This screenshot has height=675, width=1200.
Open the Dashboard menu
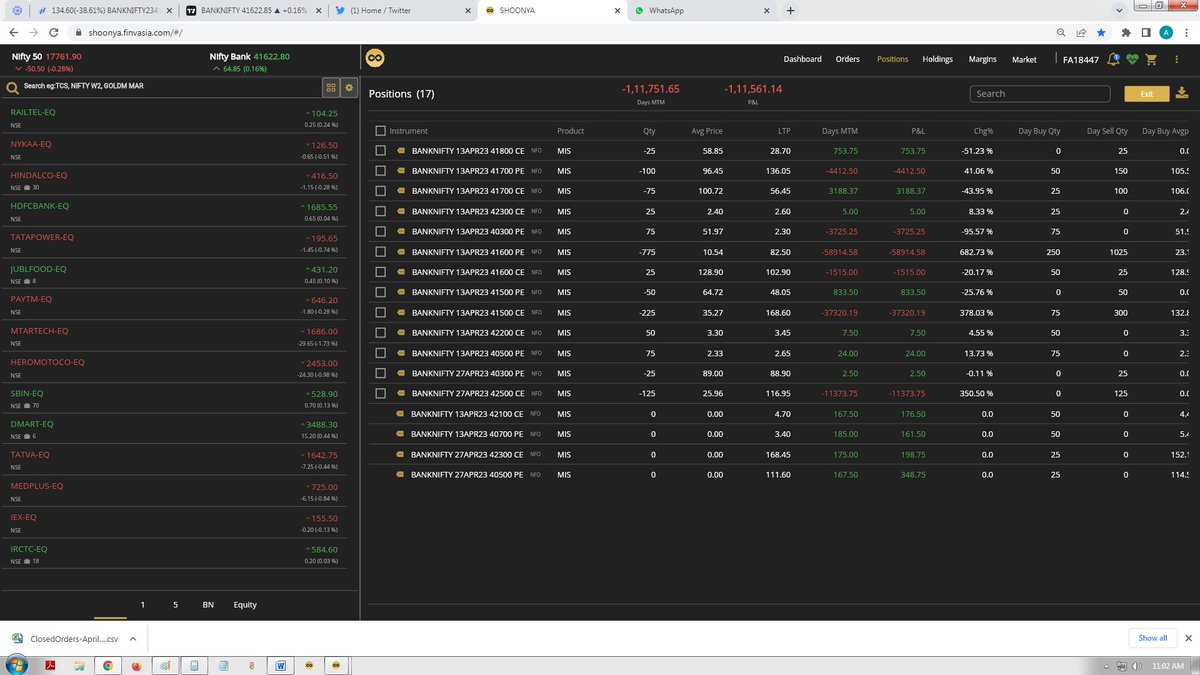(x=802, y=59)
